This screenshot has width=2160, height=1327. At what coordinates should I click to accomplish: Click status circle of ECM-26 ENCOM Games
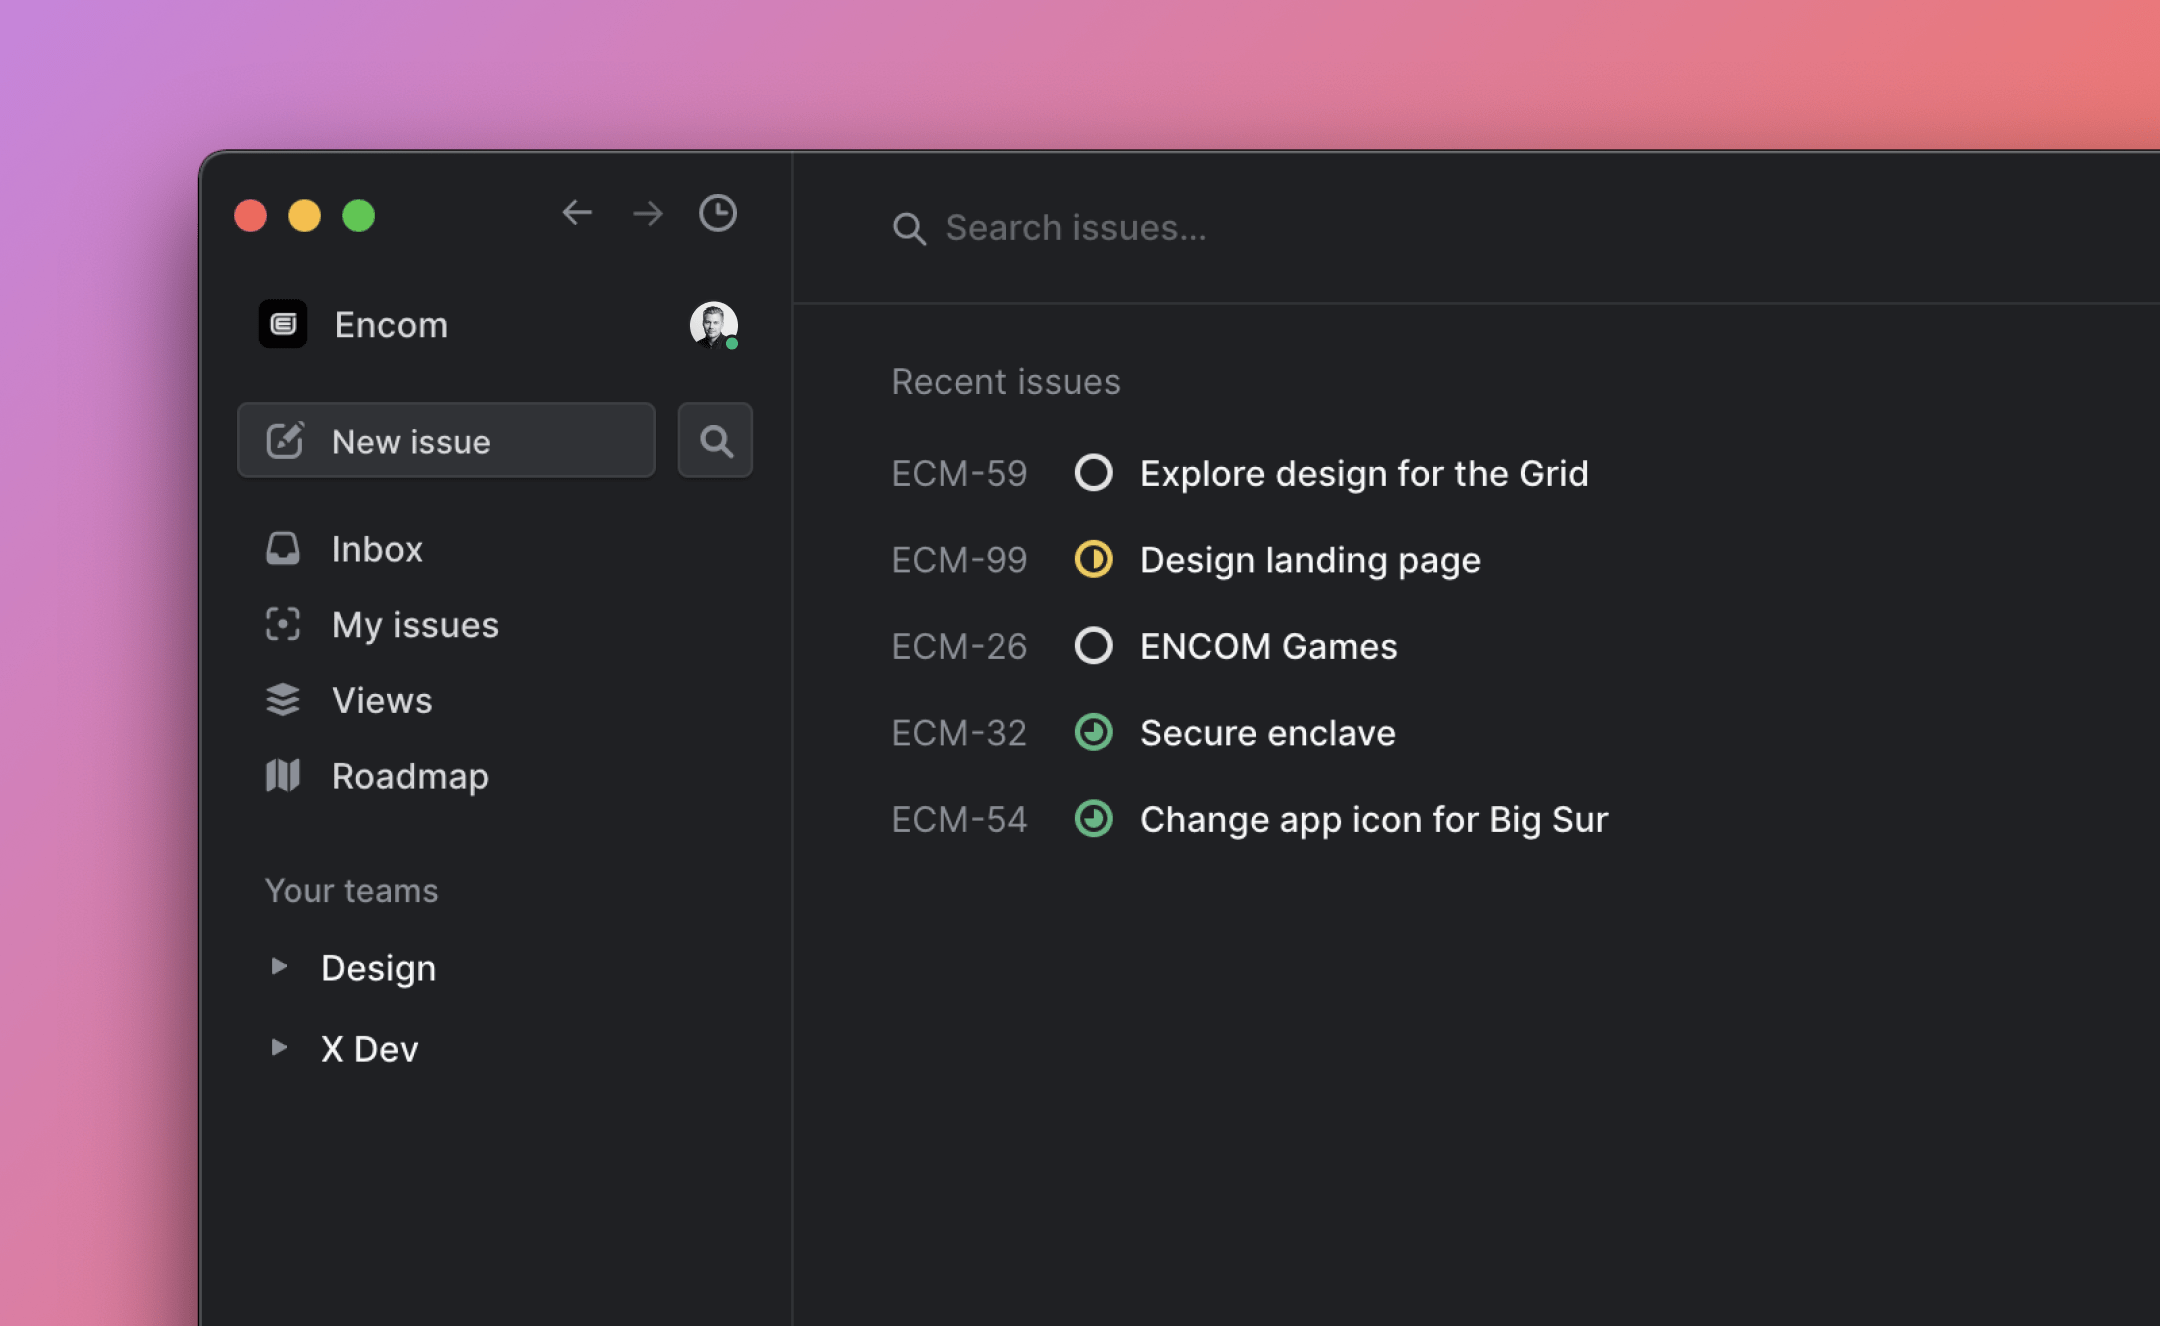pos(1093,646)
